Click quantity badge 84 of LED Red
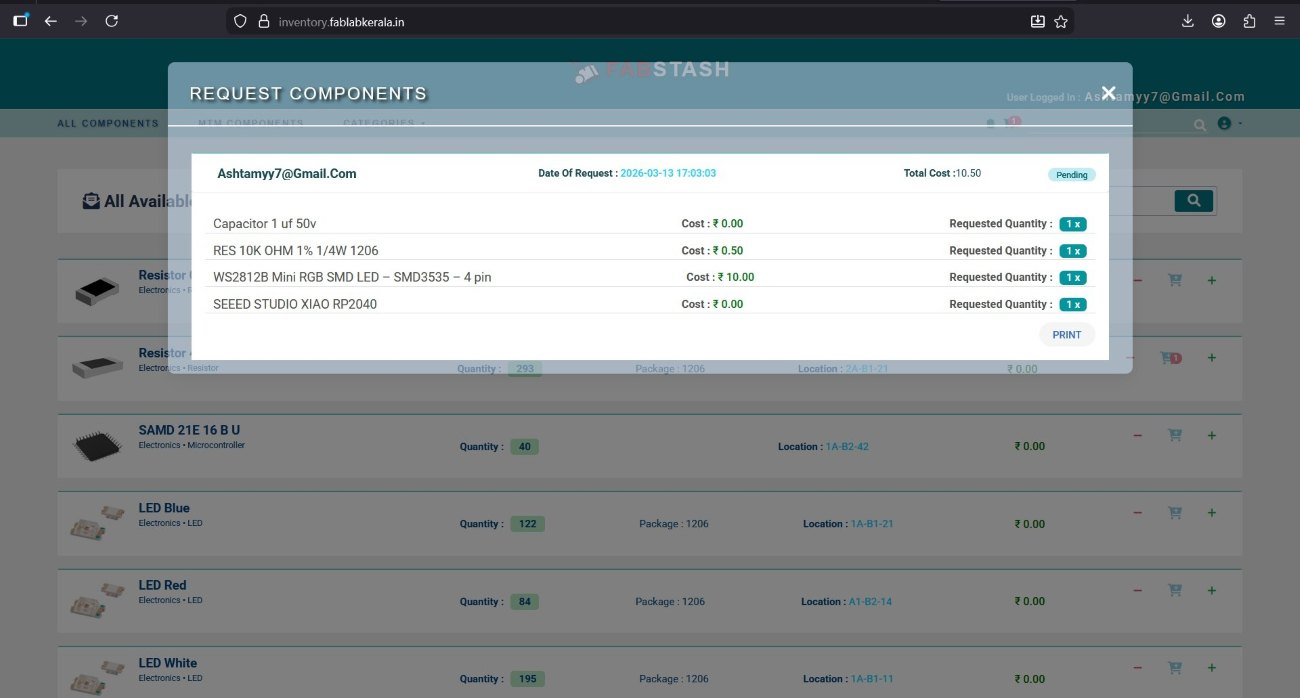The image size is (1300, 698). (x=524, y=602)
